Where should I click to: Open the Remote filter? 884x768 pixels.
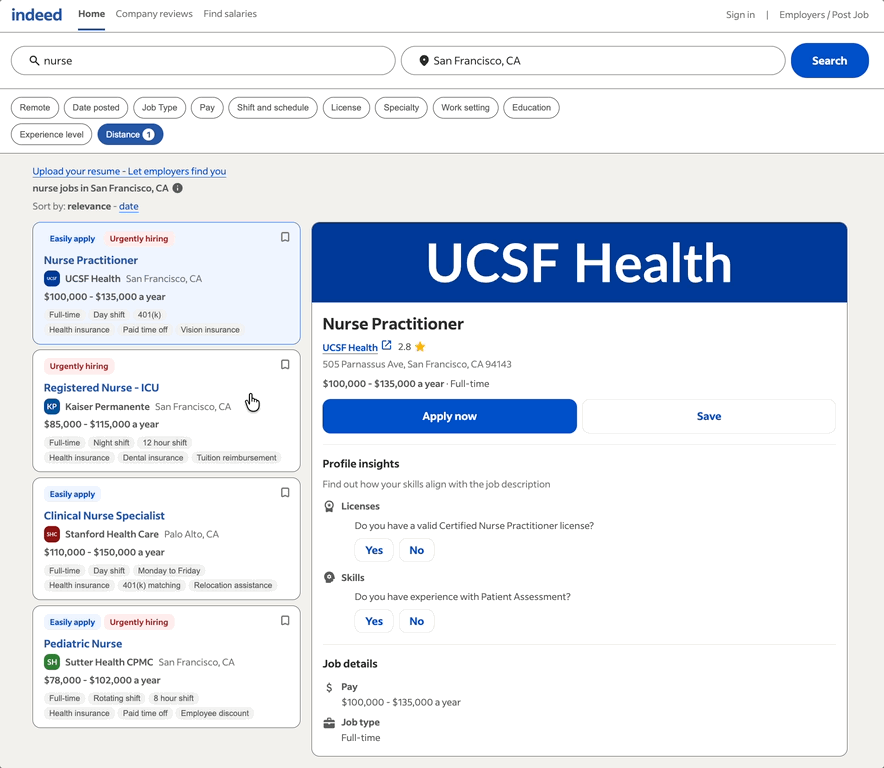click(x=35, y=108)
